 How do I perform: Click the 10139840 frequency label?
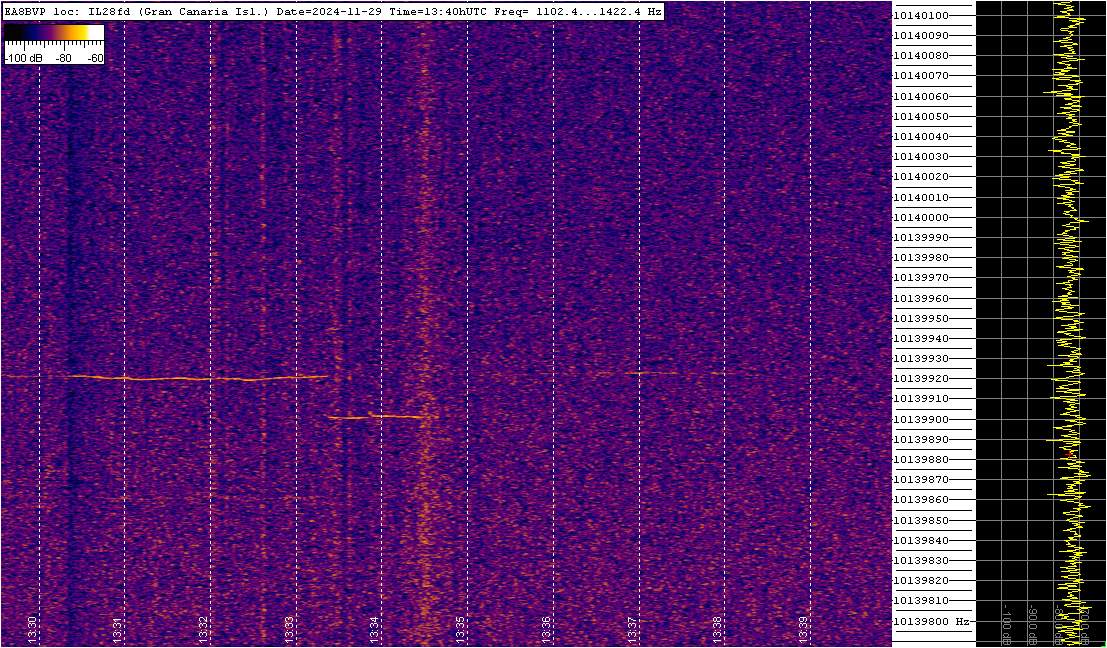point(921,541)
